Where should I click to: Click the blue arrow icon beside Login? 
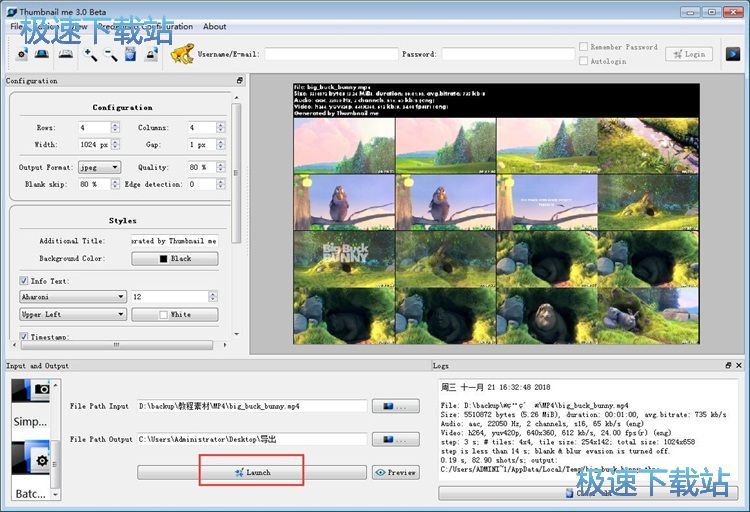pyautogui.click(x=732, y=54)
